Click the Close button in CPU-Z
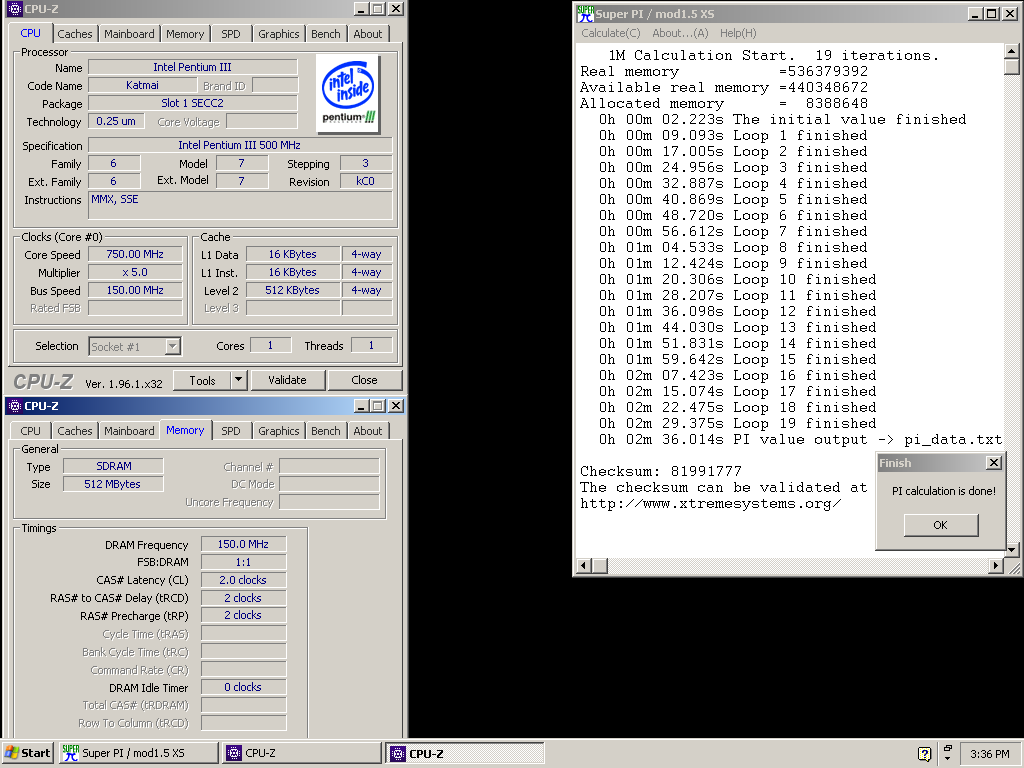The image size is (1024, 768). 364,380
